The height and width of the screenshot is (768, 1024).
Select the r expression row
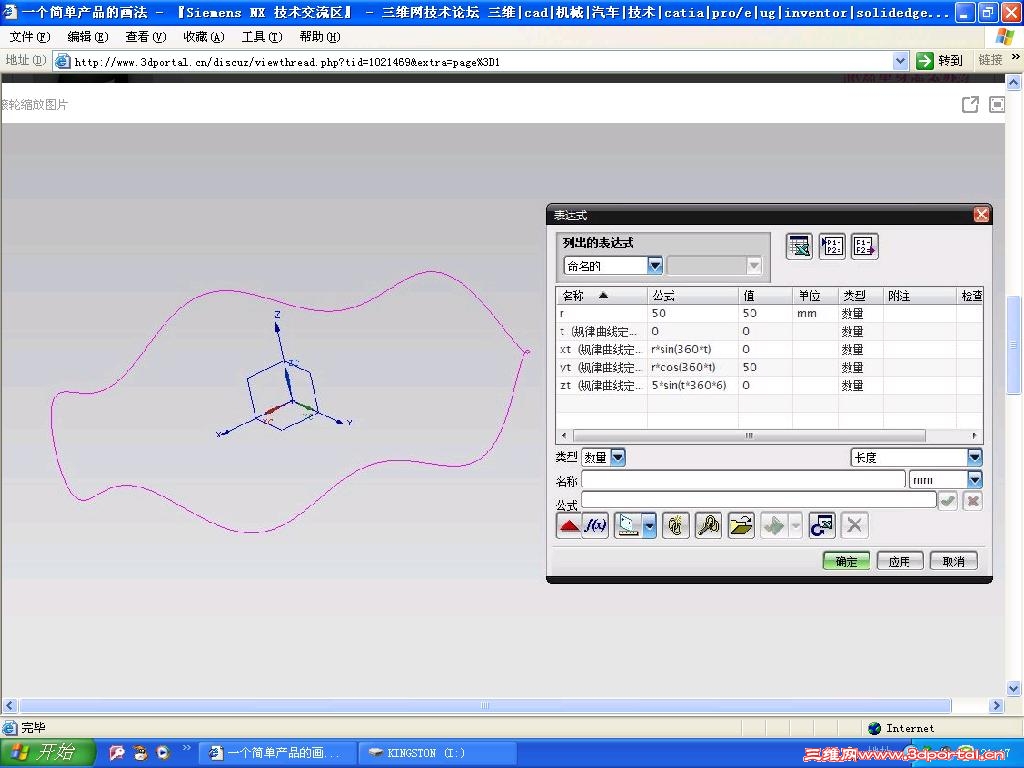pos(769,313)
